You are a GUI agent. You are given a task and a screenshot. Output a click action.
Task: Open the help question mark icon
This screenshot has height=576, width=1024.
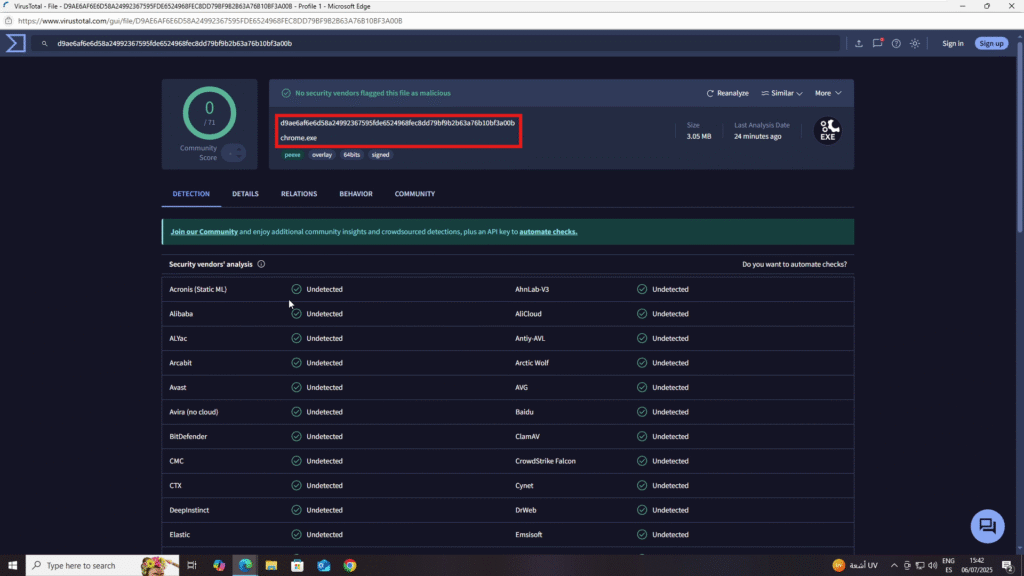896,44
